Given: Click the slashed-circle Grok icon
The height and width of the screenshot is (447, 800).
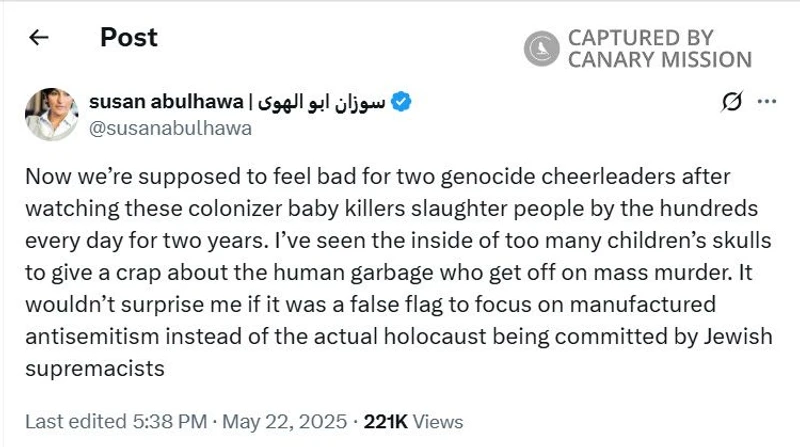Looking at the screenshot, I should (731, 101).
